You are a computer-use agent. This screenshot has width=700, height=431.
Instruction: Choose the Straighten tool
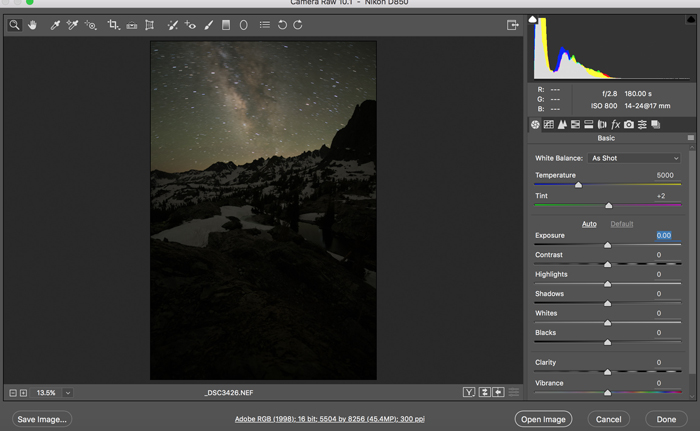131,25
